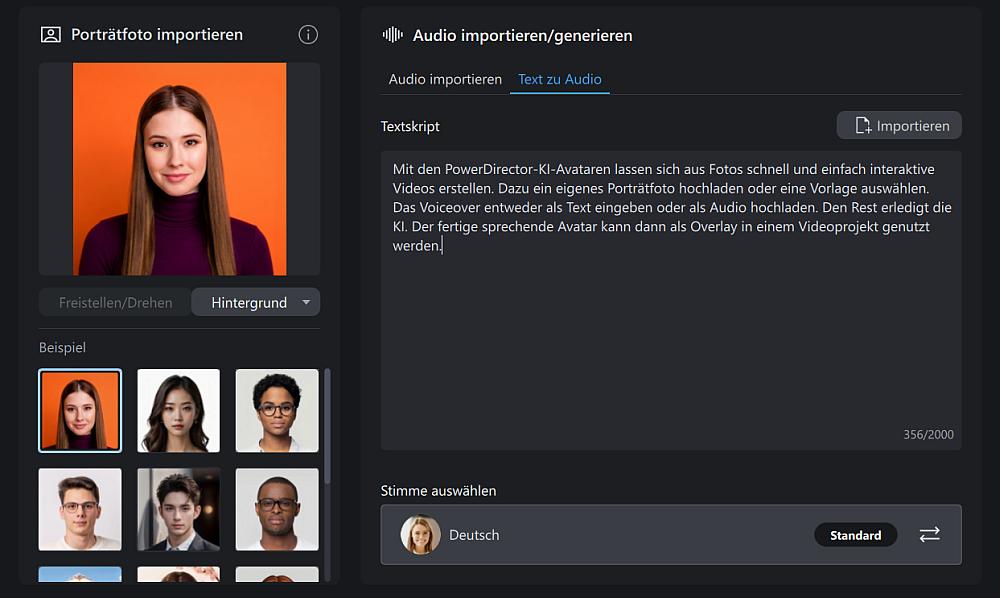Click the Importieren script button
The image size is (1000, 598).
coord(899,126)
